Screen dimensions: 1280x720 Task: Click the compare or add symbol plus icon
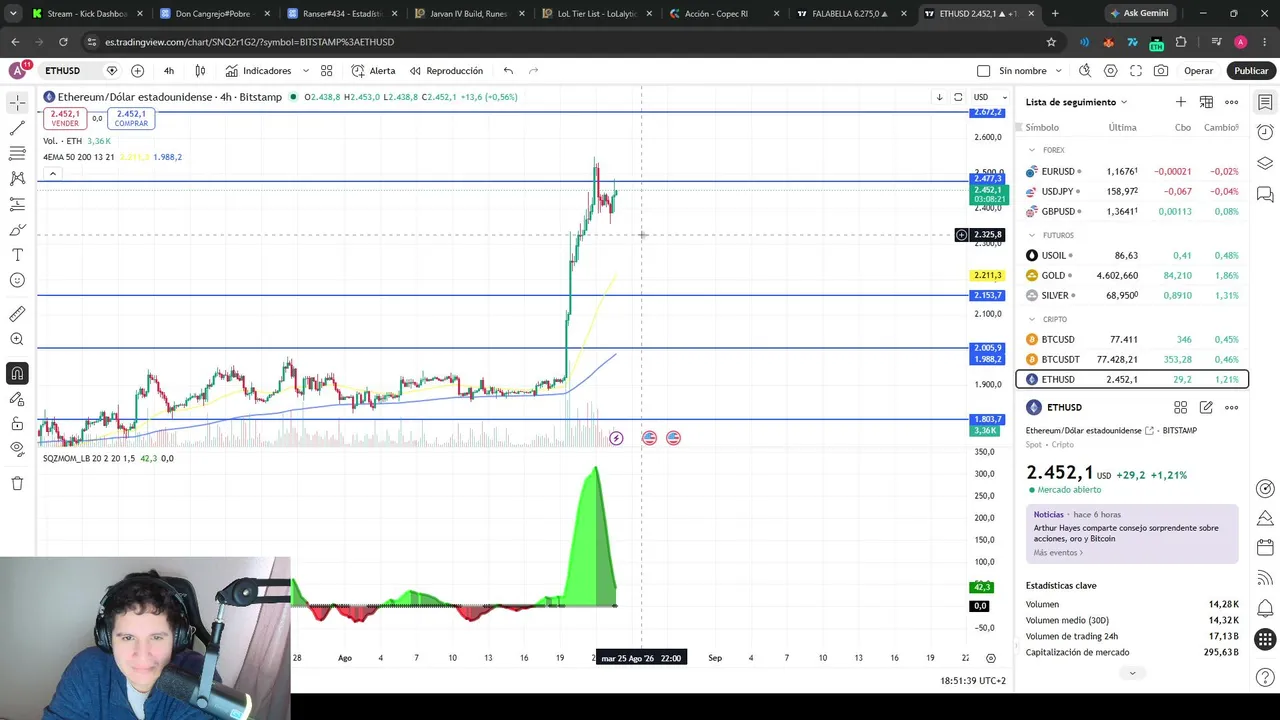[x=137, y=71]
